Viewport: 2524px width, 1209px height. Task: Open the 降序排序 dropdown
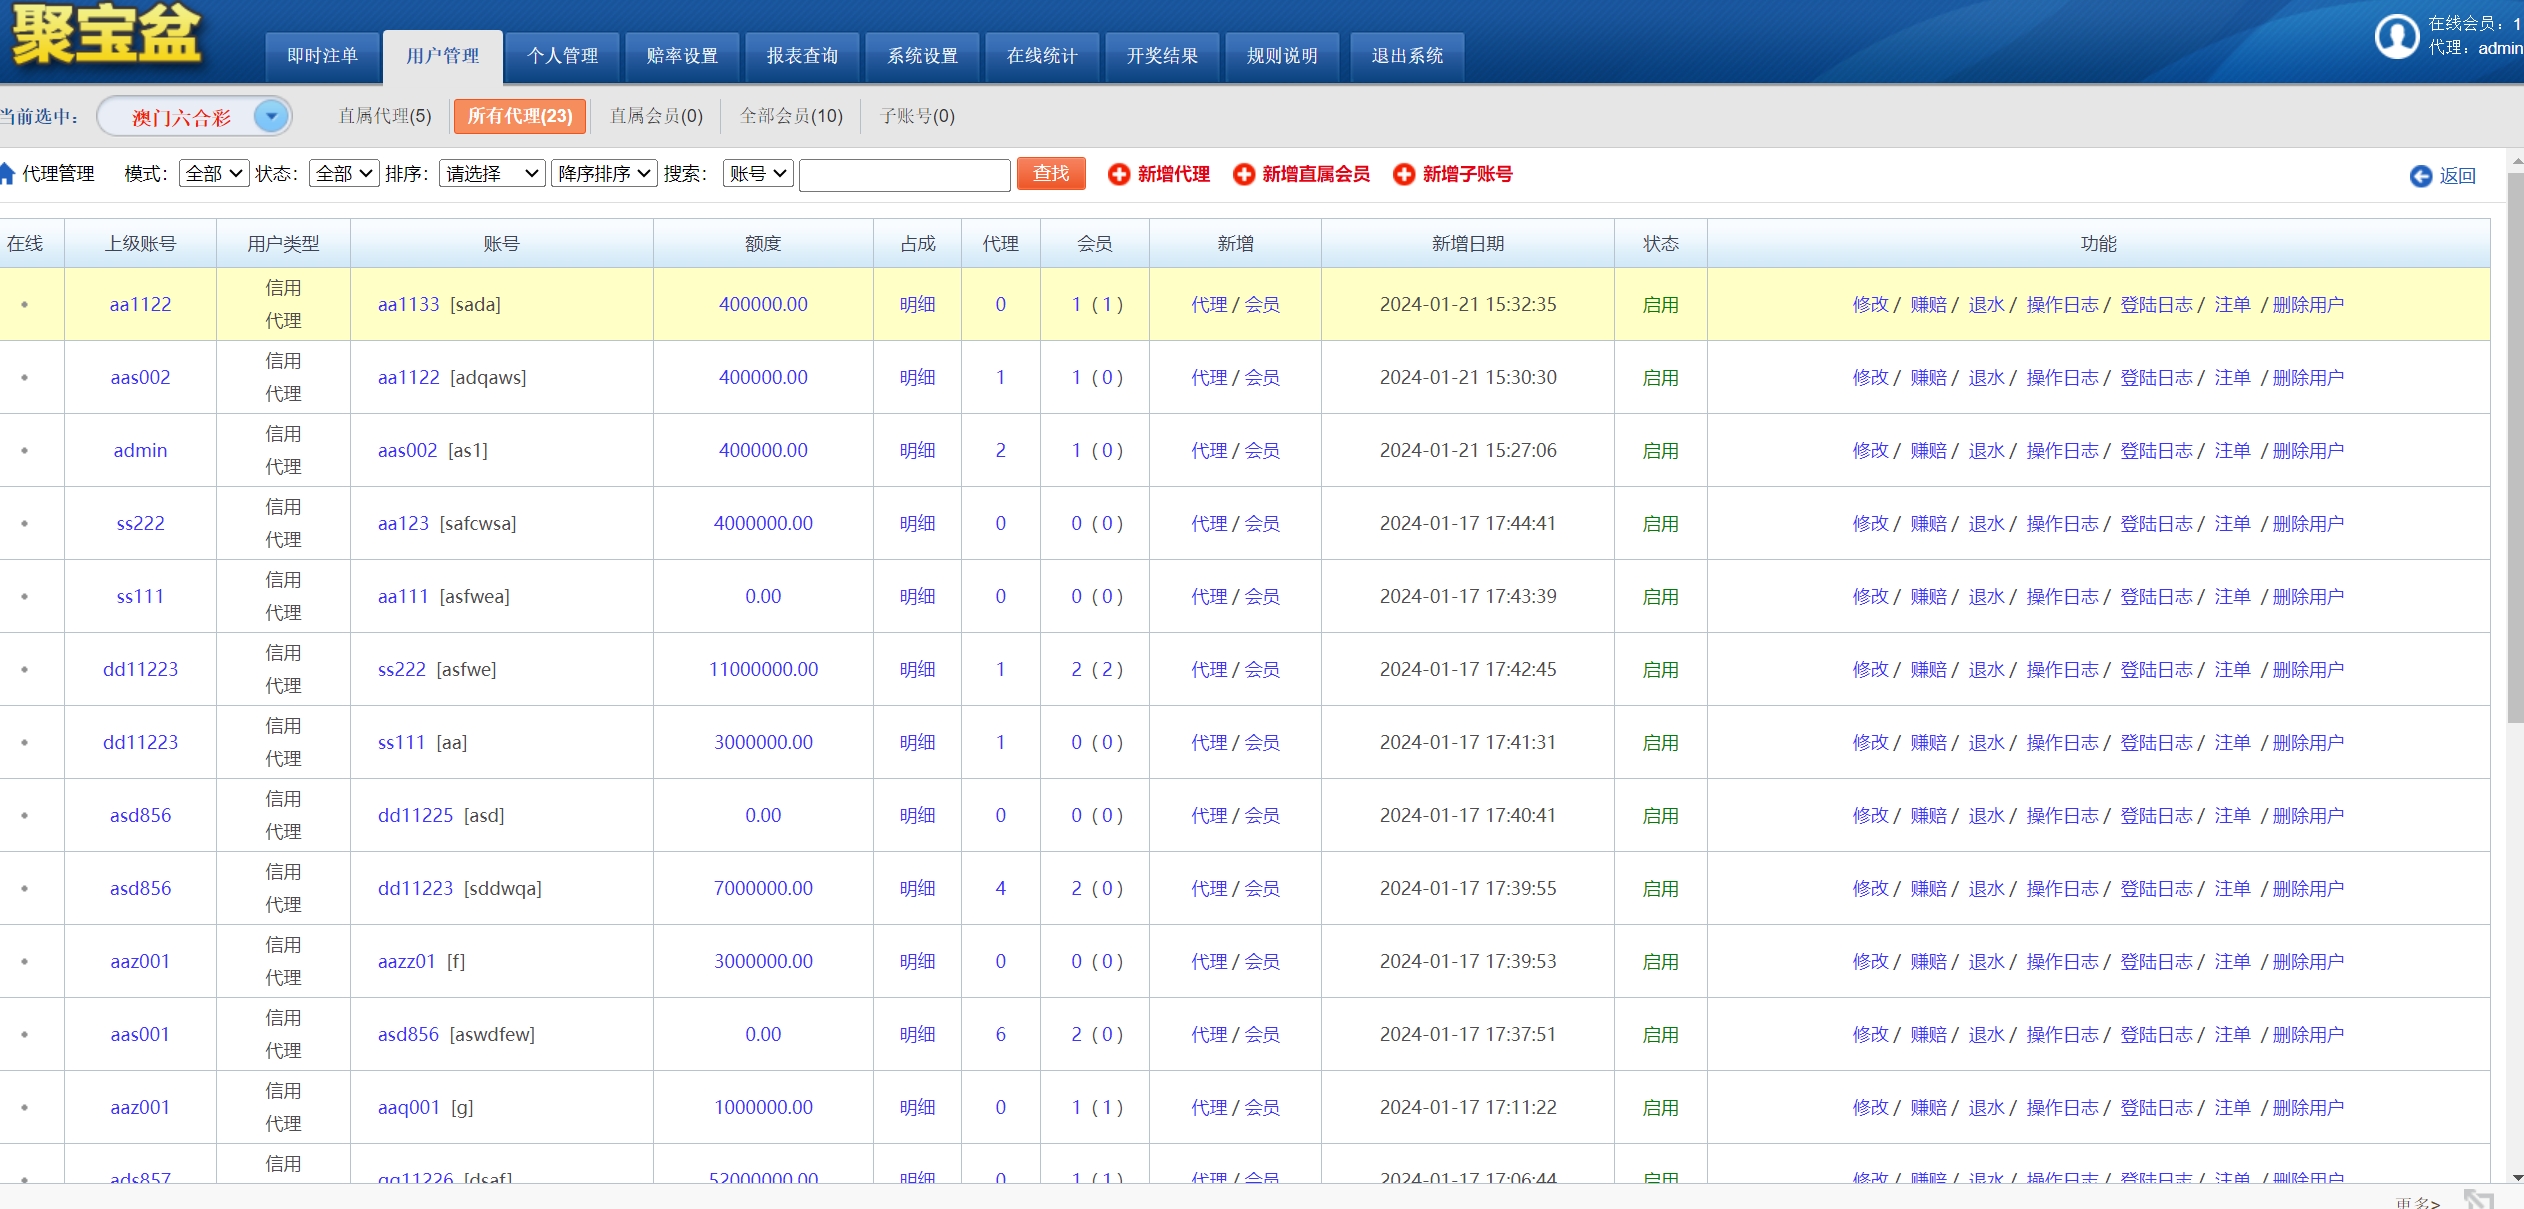(604, 173)
